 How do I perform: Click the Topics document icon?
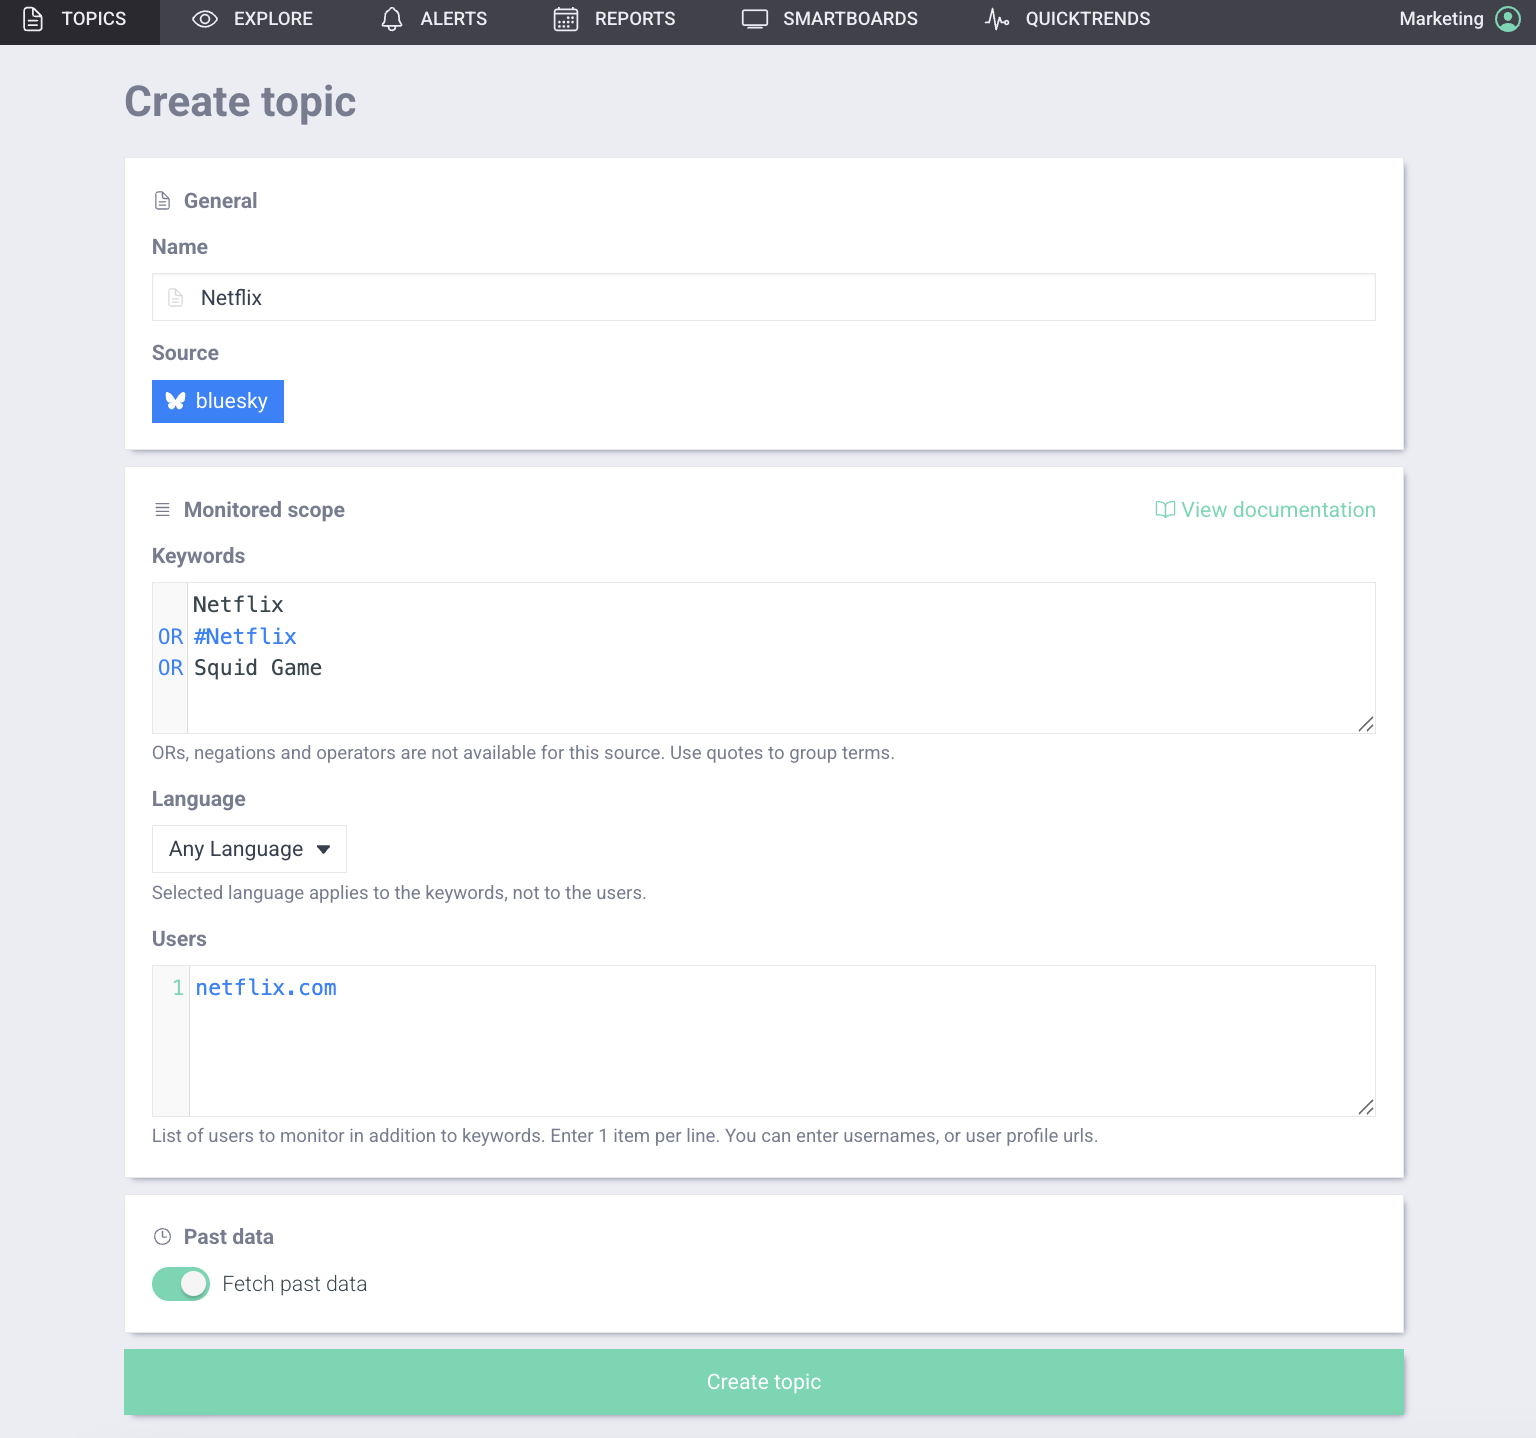[x=33, y=19]
